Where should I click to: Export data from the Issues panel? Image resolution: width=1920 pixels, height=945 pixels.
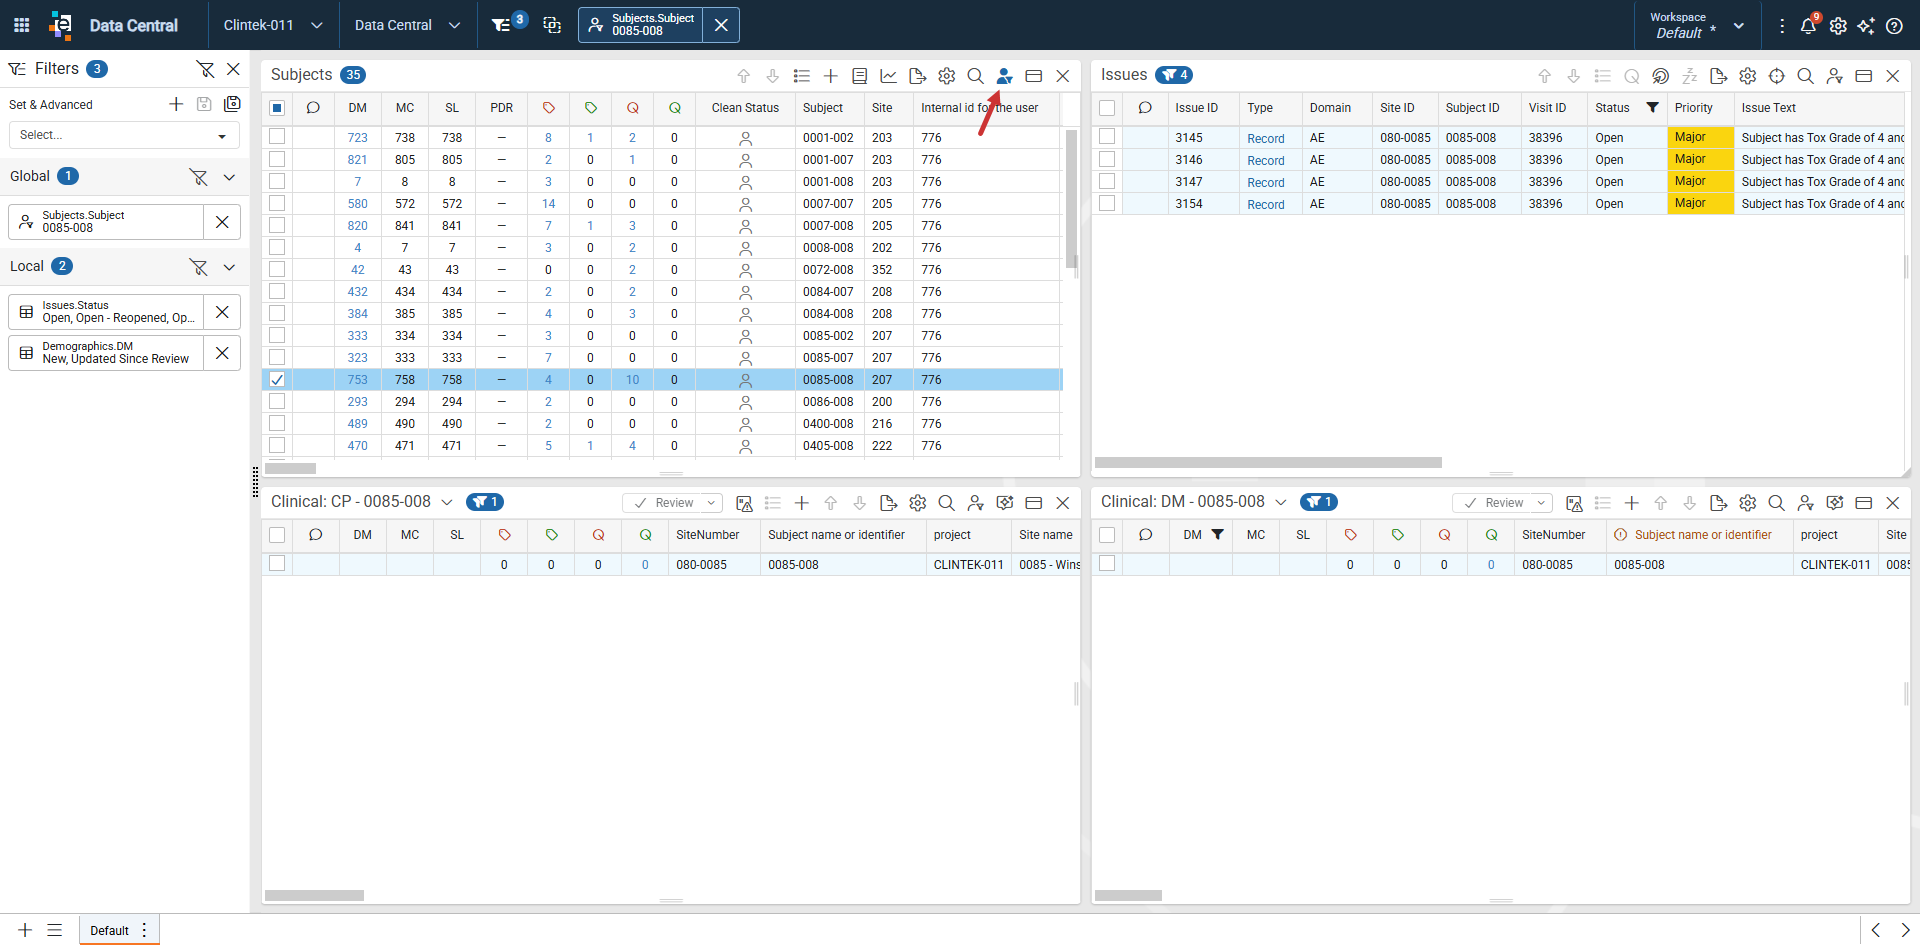coord(1718,76)
